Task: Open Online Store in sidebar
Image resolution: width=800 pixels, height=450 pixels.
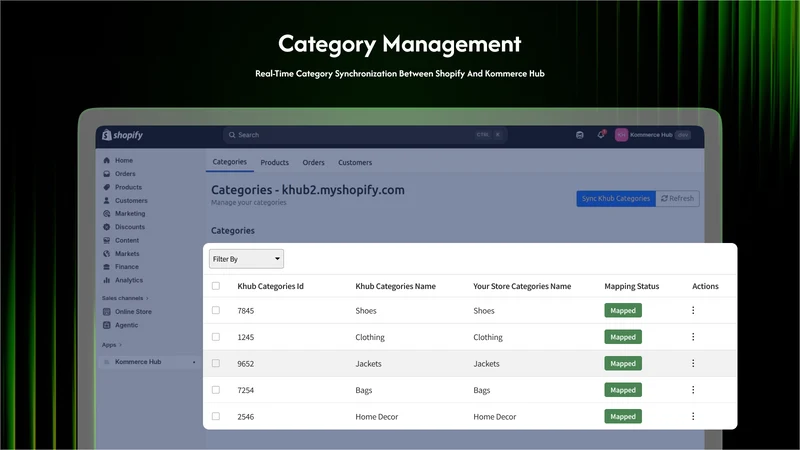Action: (128, 312)
